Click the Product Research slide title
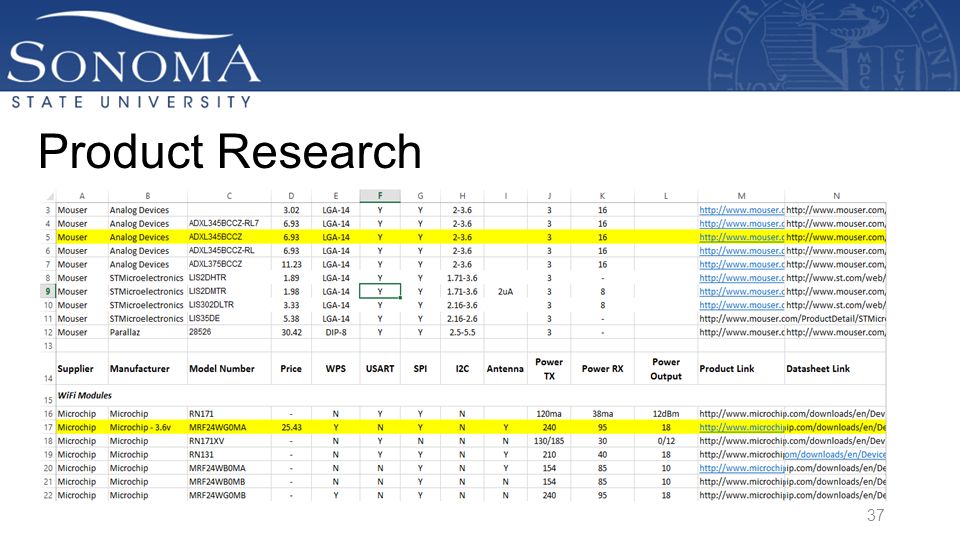The height and width of the screenshot is (540, 960). pos(230,151)
